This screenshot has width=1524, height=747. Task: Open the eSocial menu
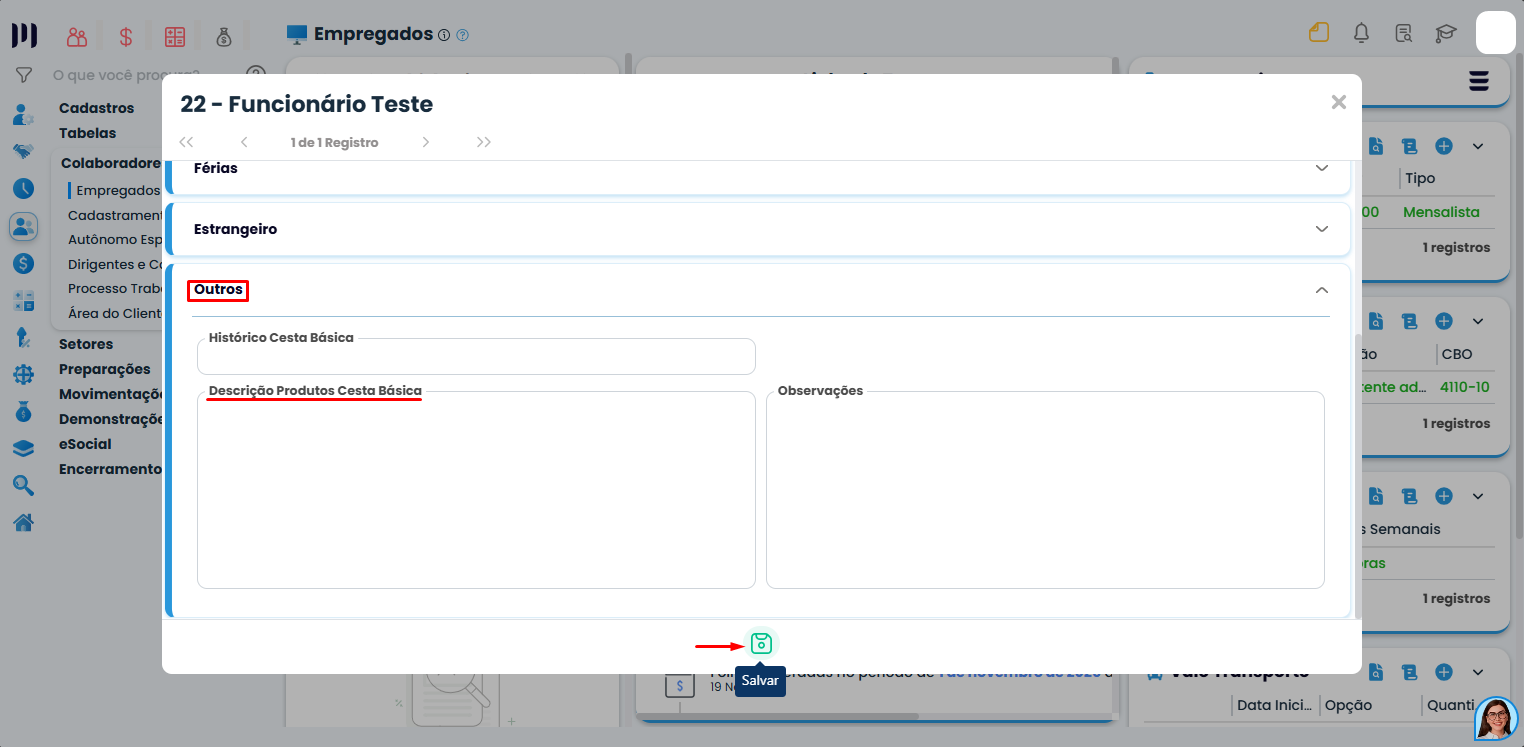click(85, 444)
